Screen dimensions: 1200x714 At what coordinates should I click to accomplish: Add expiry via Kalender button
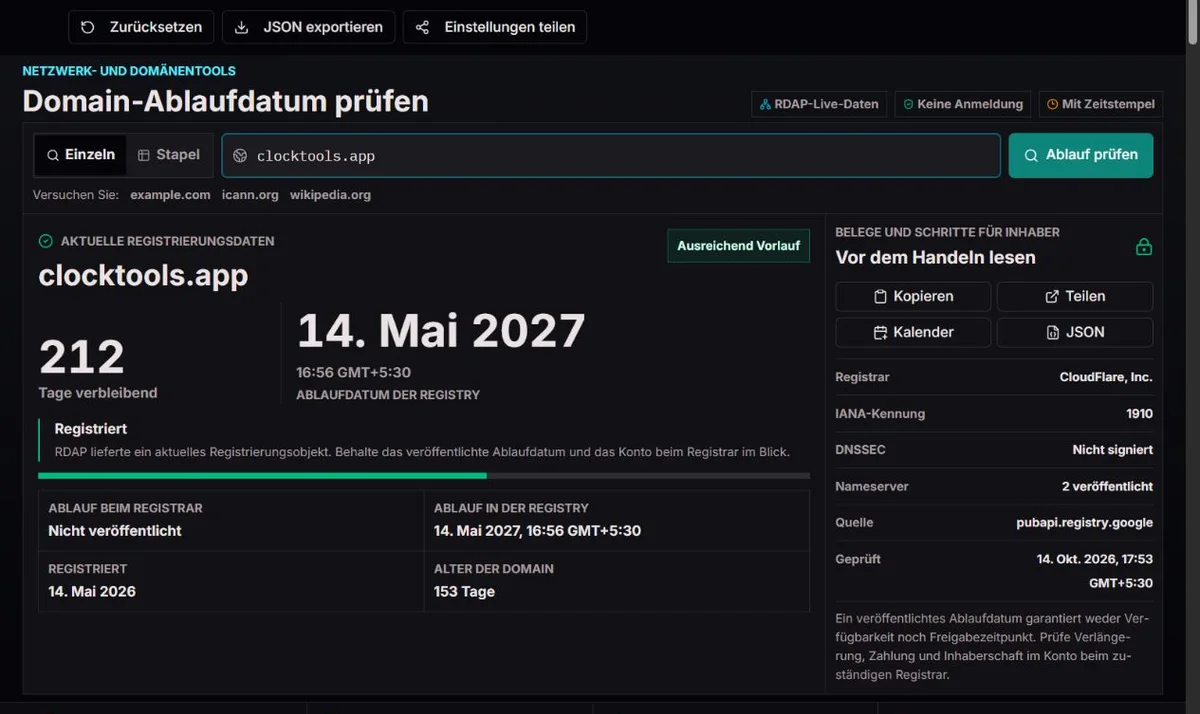point(913,332)
